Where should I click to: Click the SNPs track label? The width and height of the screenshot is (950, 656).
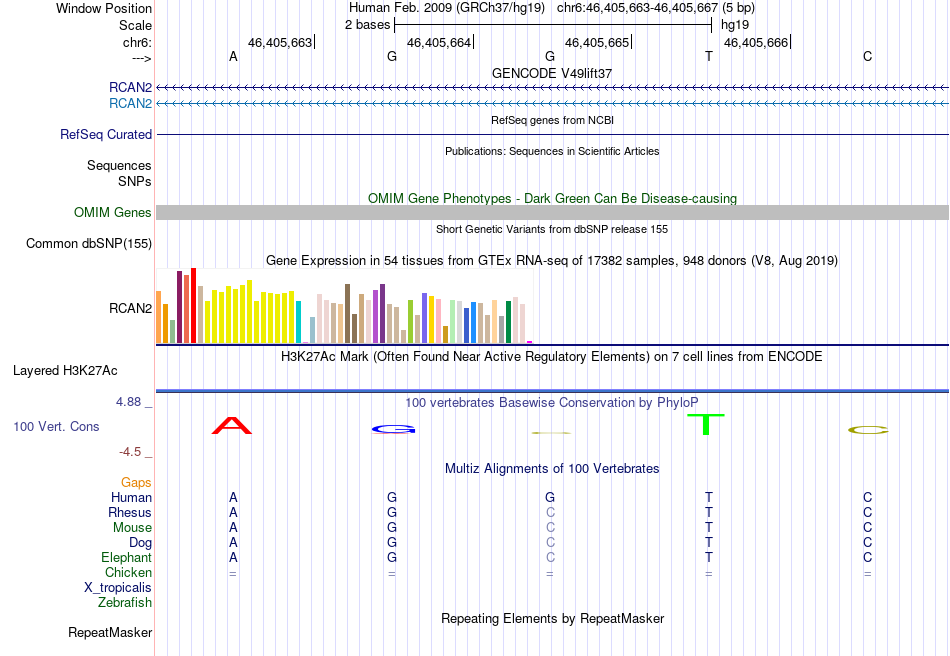click(x=135, y=181)
